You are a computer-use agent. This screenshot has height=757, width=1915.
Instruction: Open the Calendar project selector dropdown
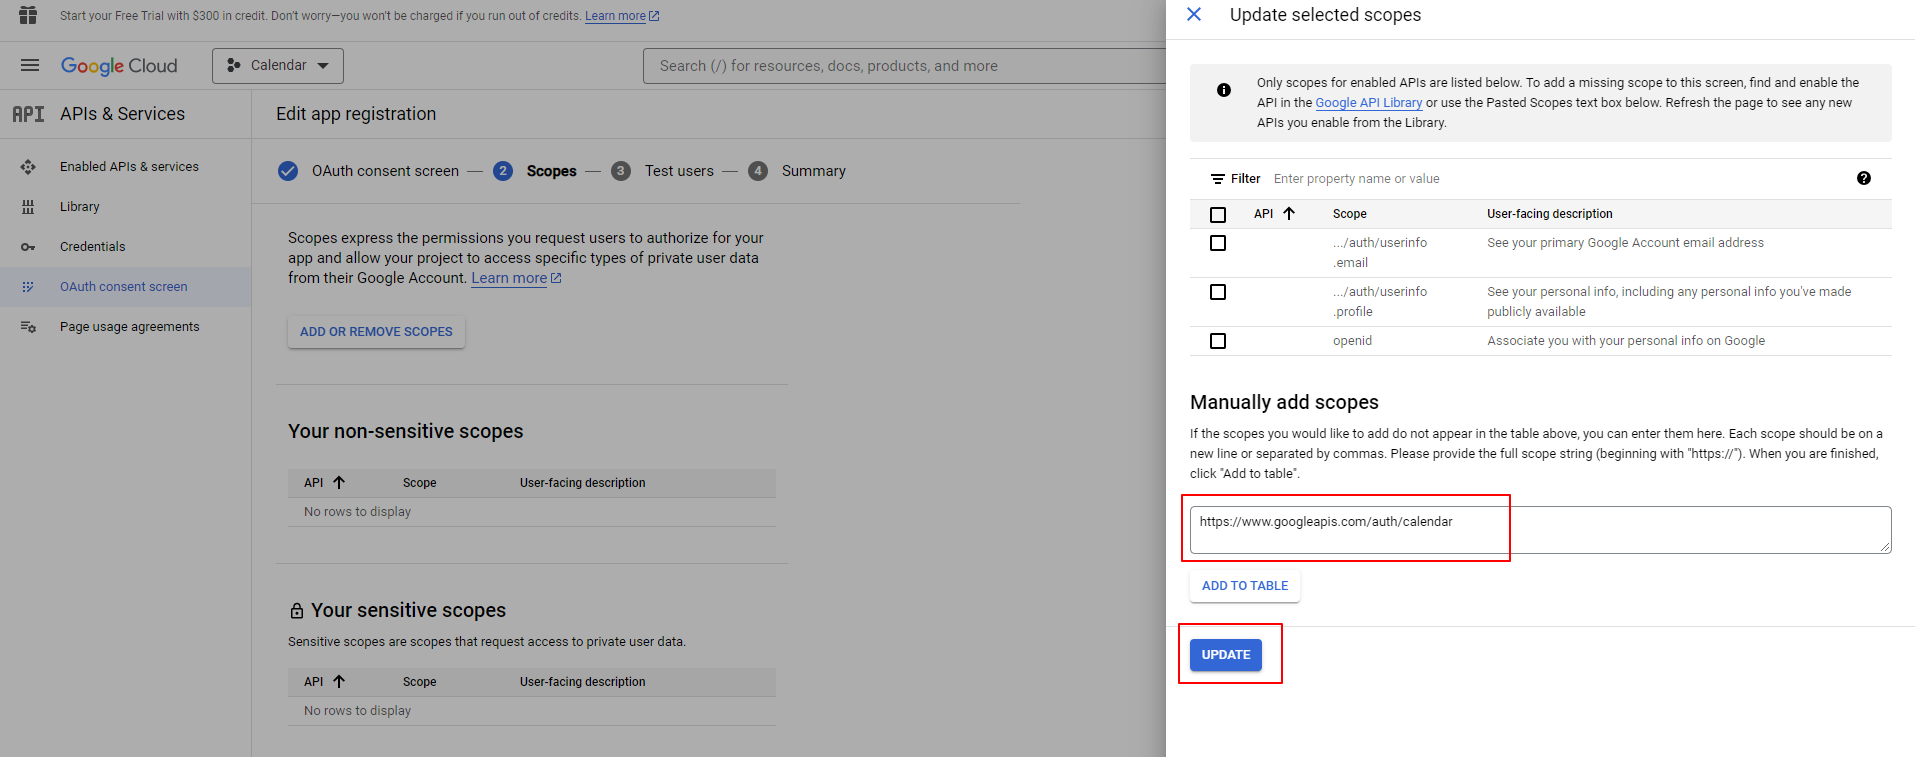coord(278,66)
